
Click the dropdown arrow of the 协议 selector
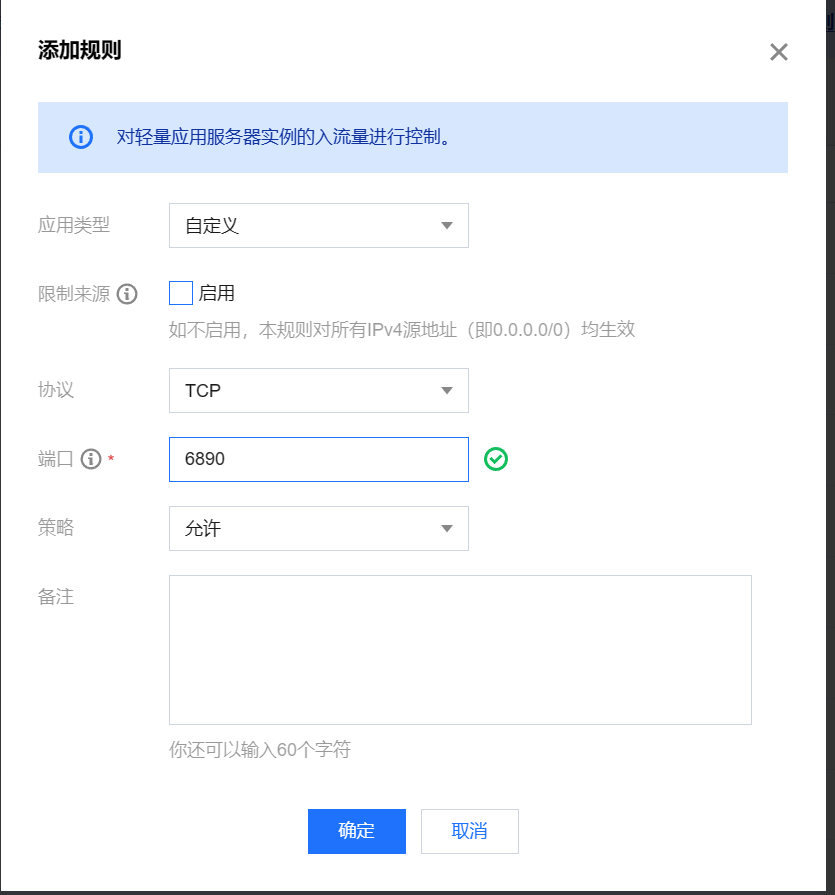point(446,390)
